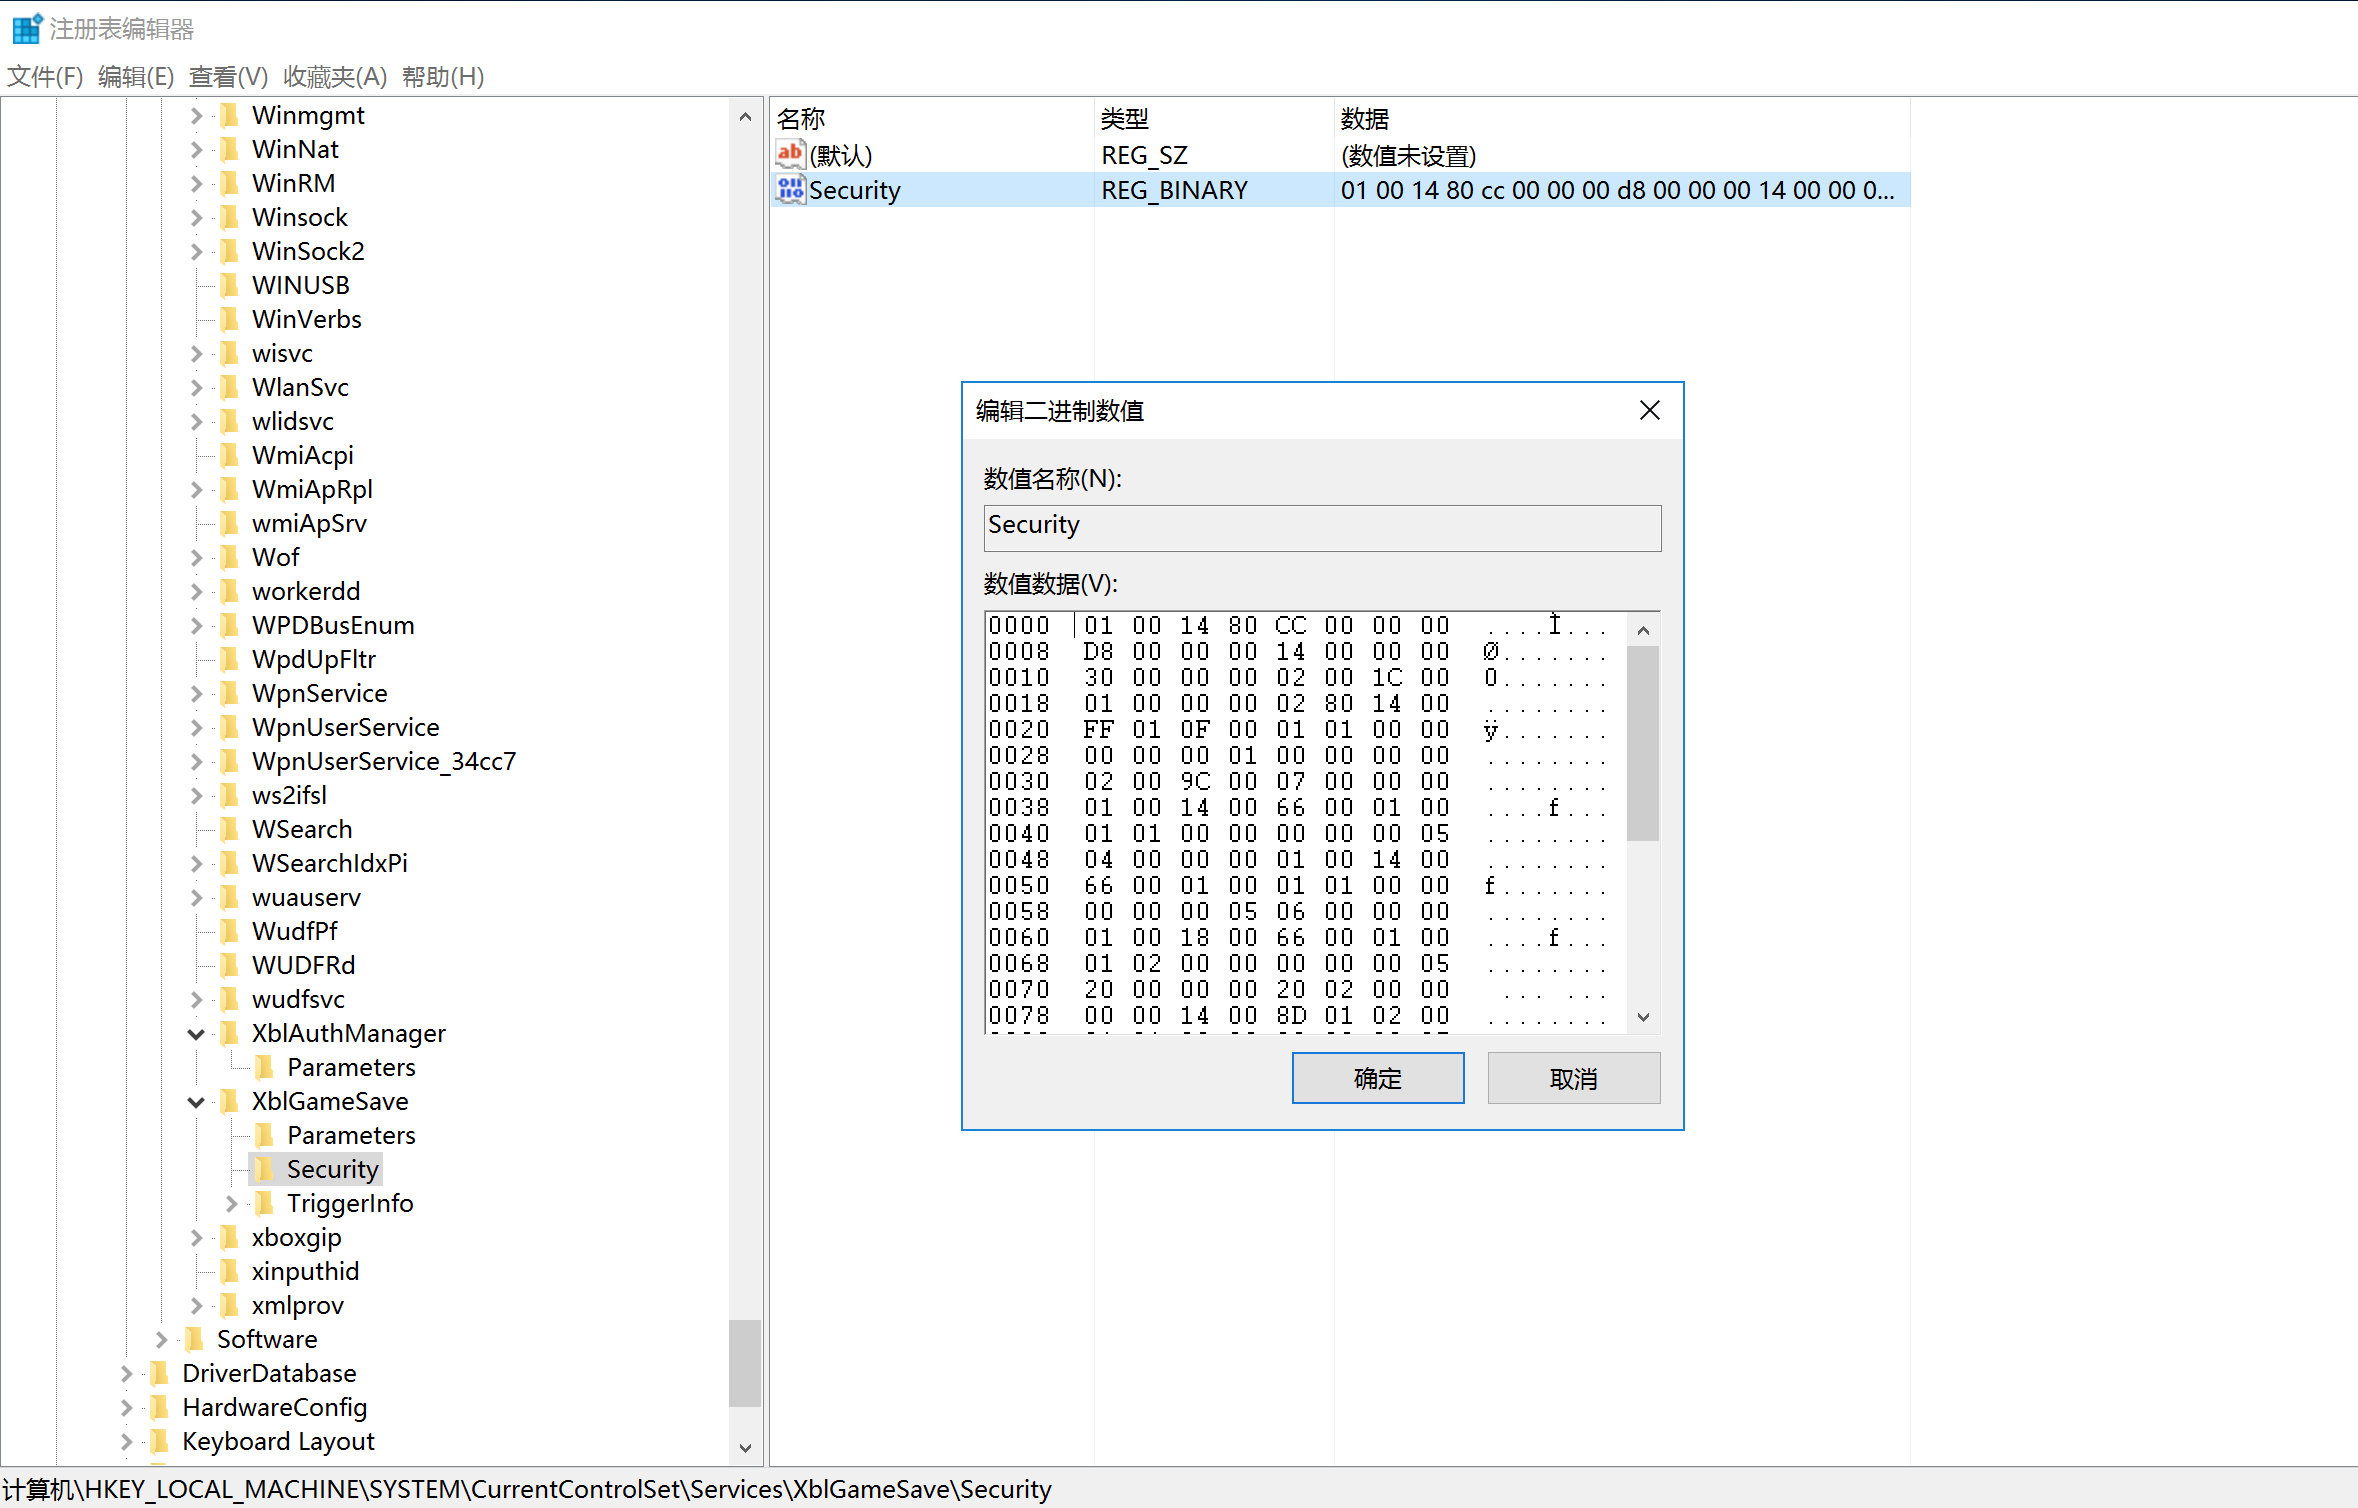This screenshot has height=1508, width=2358.
Task: Collapse the XblGameSave tree node
Action: pos(196,1102)
